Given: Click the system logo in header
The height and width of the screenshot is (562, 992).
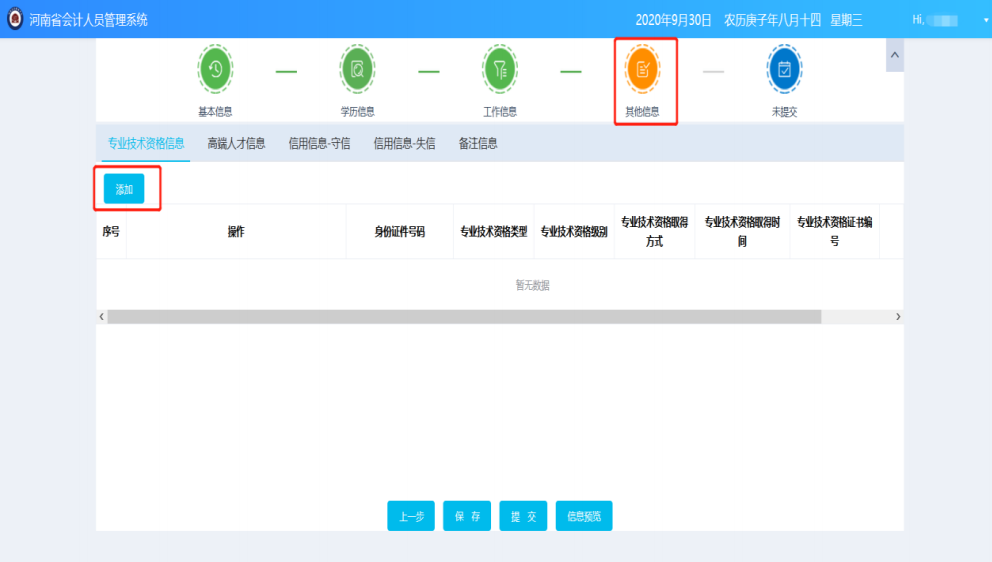Looking at the screenshot, I should point(14,19).
